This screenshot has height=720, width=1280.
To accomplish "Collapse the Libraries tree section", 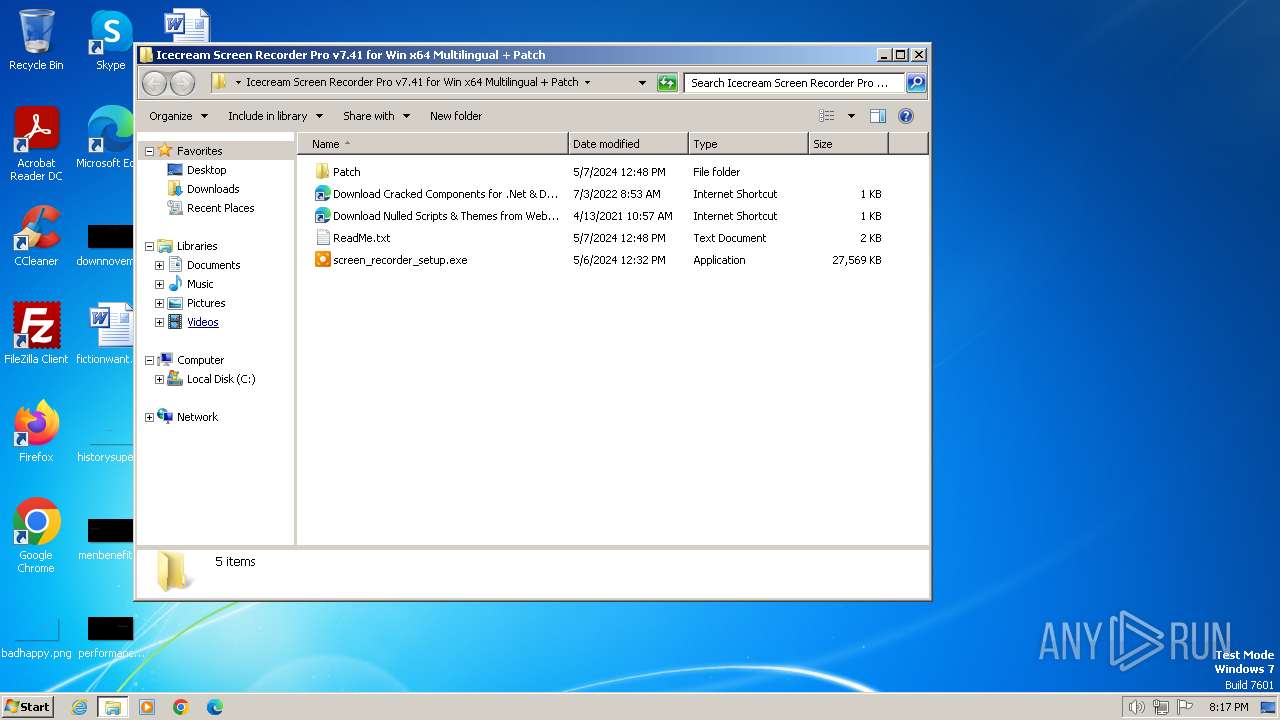I will click(150, 246).
